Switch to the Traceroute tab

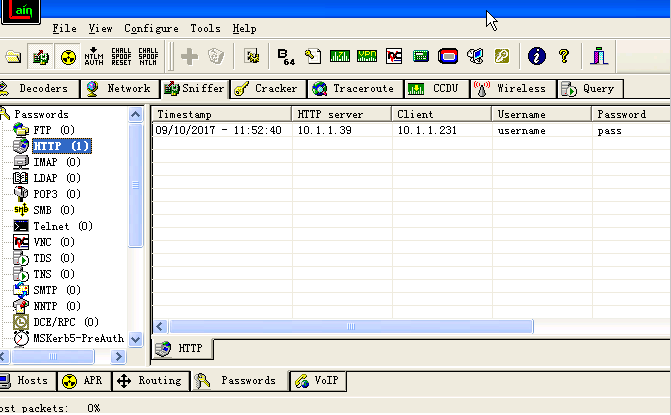[355, 89]
